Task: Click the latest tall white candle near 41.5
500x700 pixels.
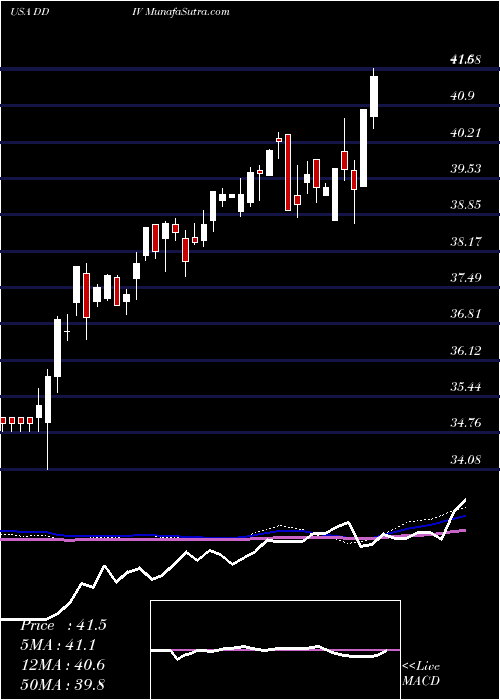Action: pos(374,96)
